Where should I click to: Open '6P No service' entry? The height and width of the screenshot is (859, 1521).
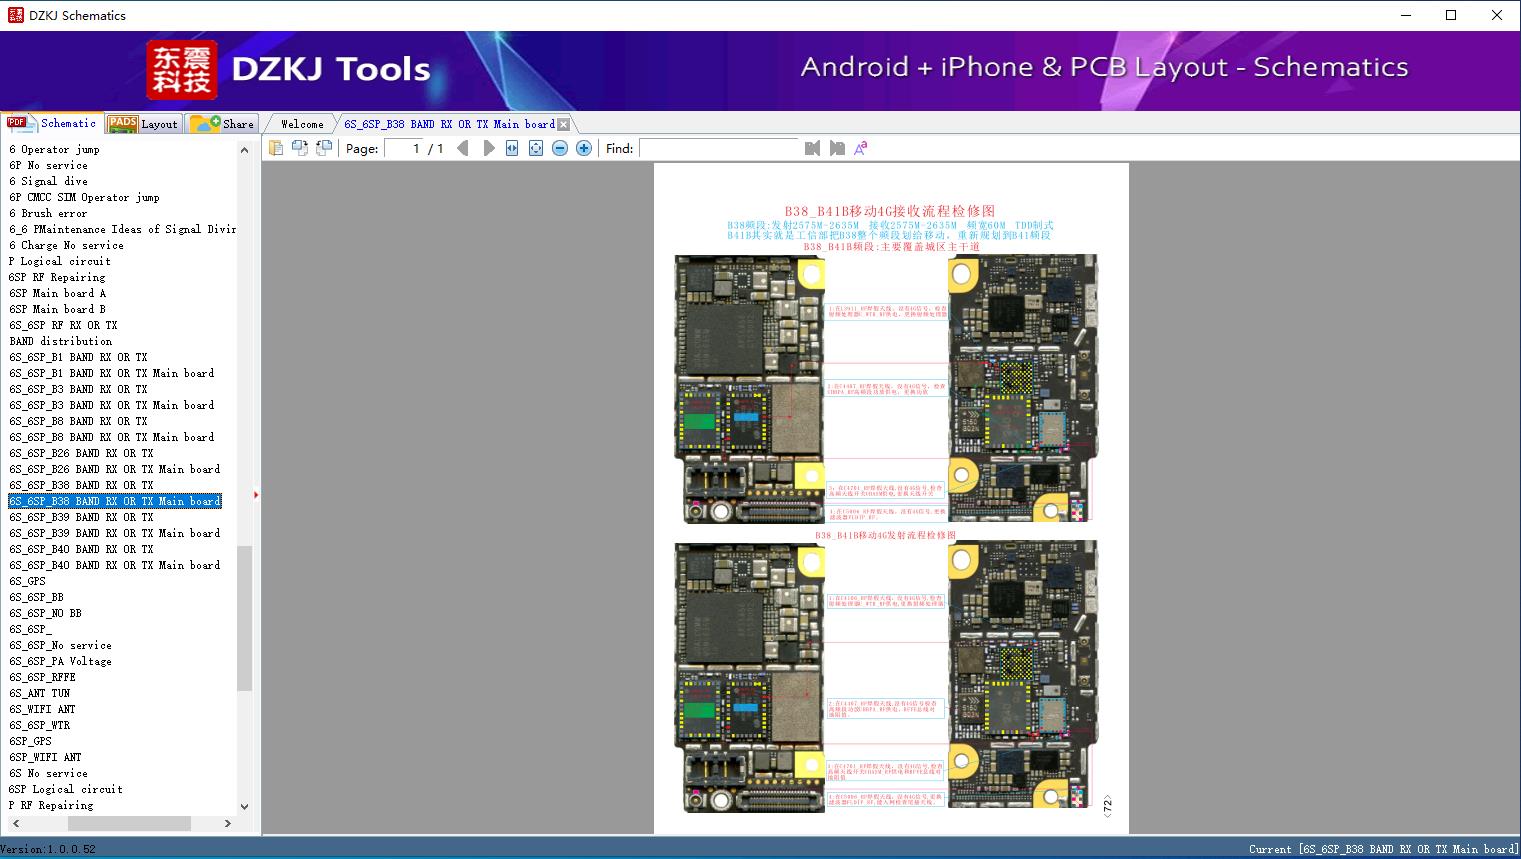(x=48, y=165)
